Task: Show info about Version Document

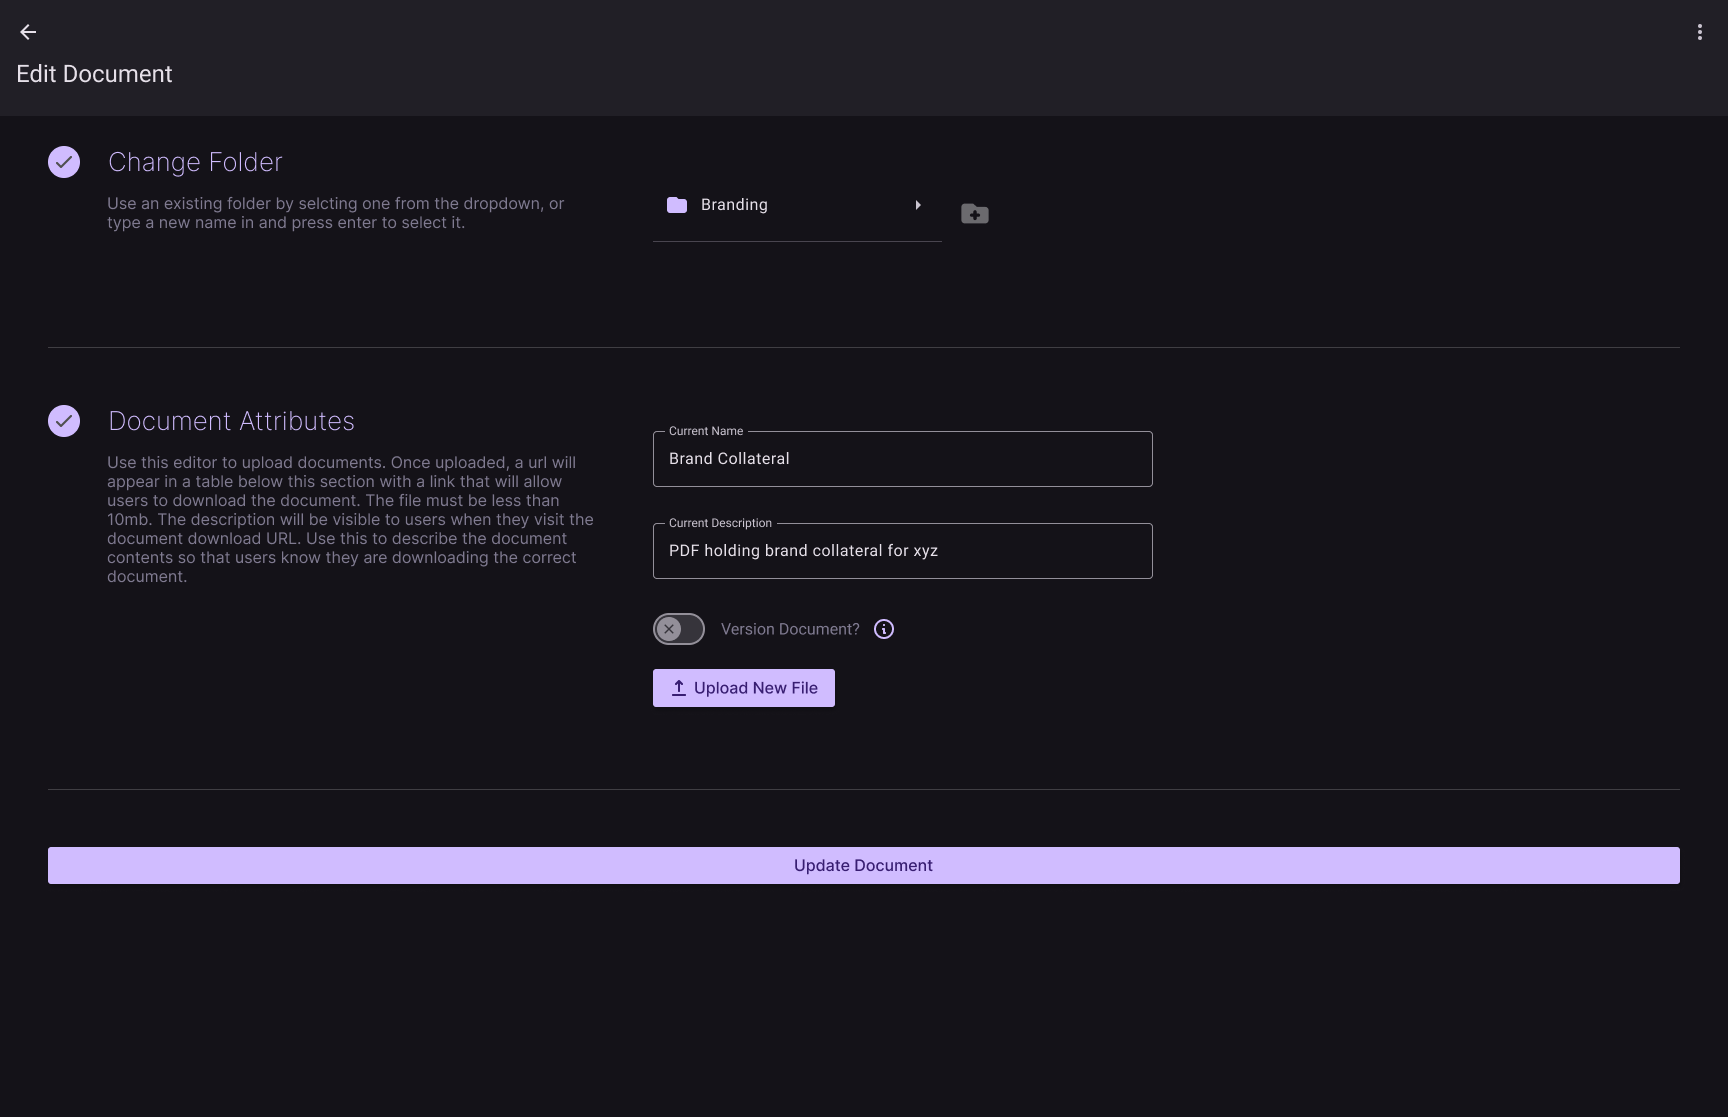Action: tap(884, 629)
